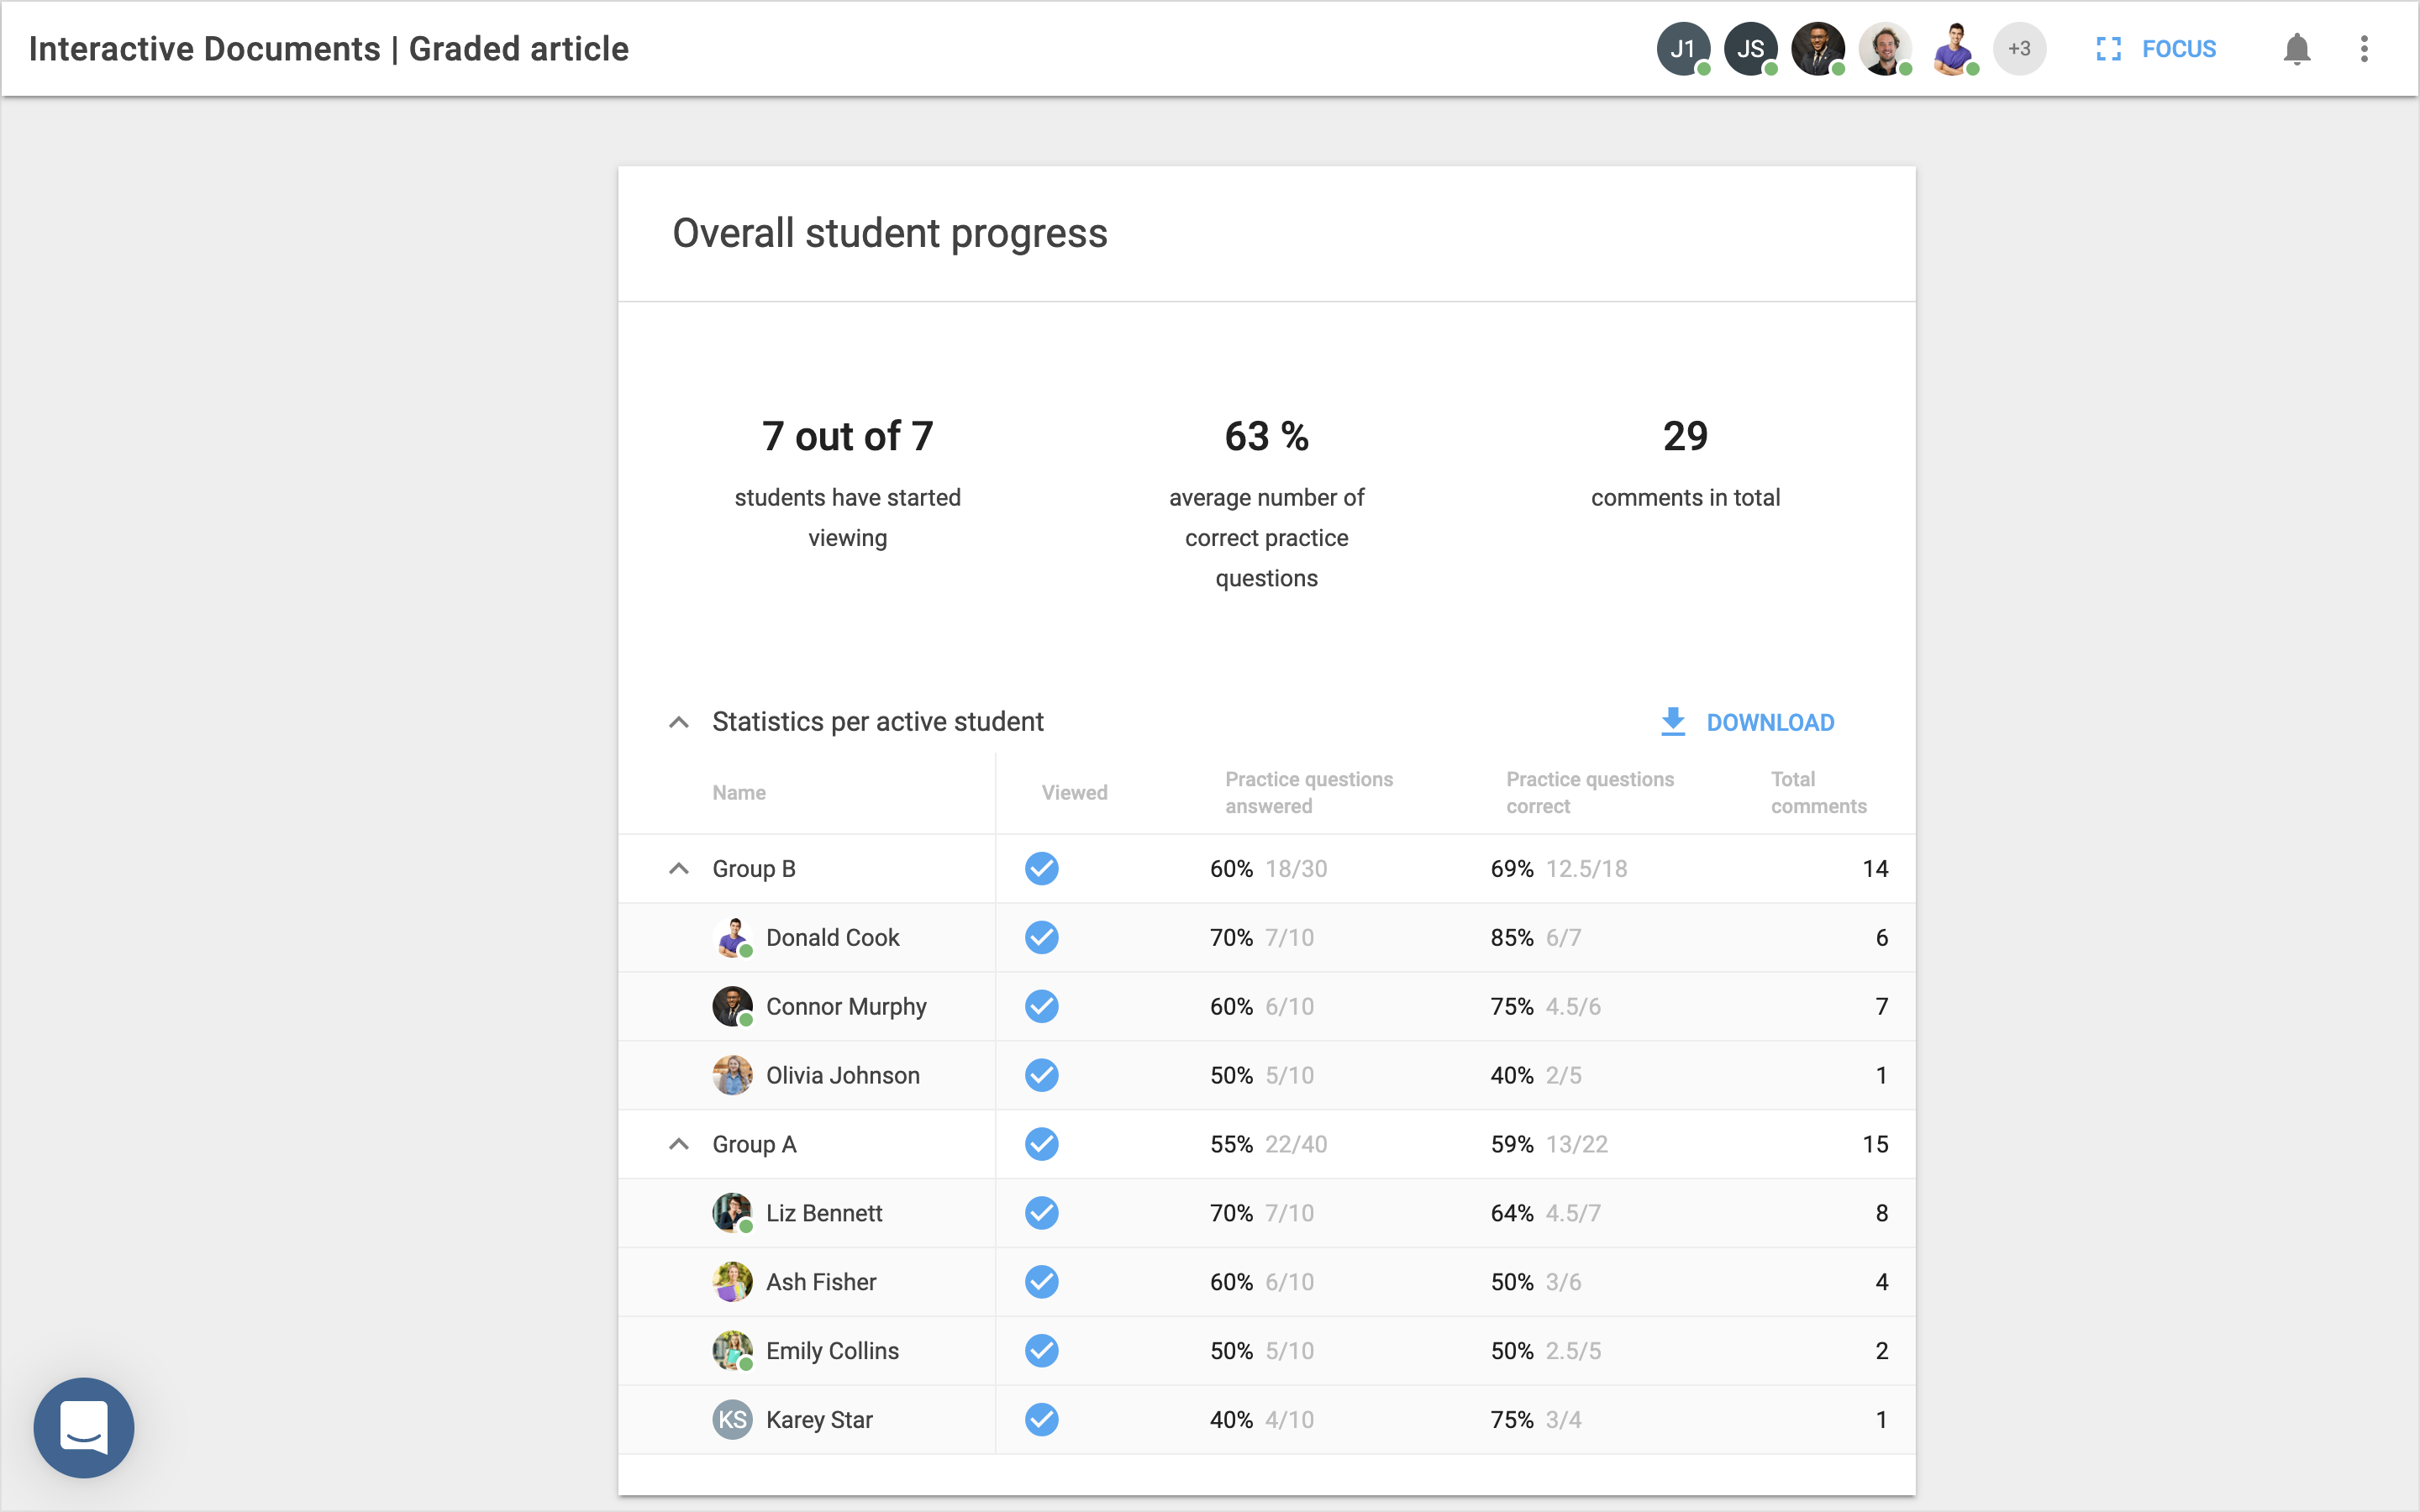The height and width of the screenshot is (1512, 2420).
Task: Click Donald Cook's avatar in table
Action: pos(732,937)
